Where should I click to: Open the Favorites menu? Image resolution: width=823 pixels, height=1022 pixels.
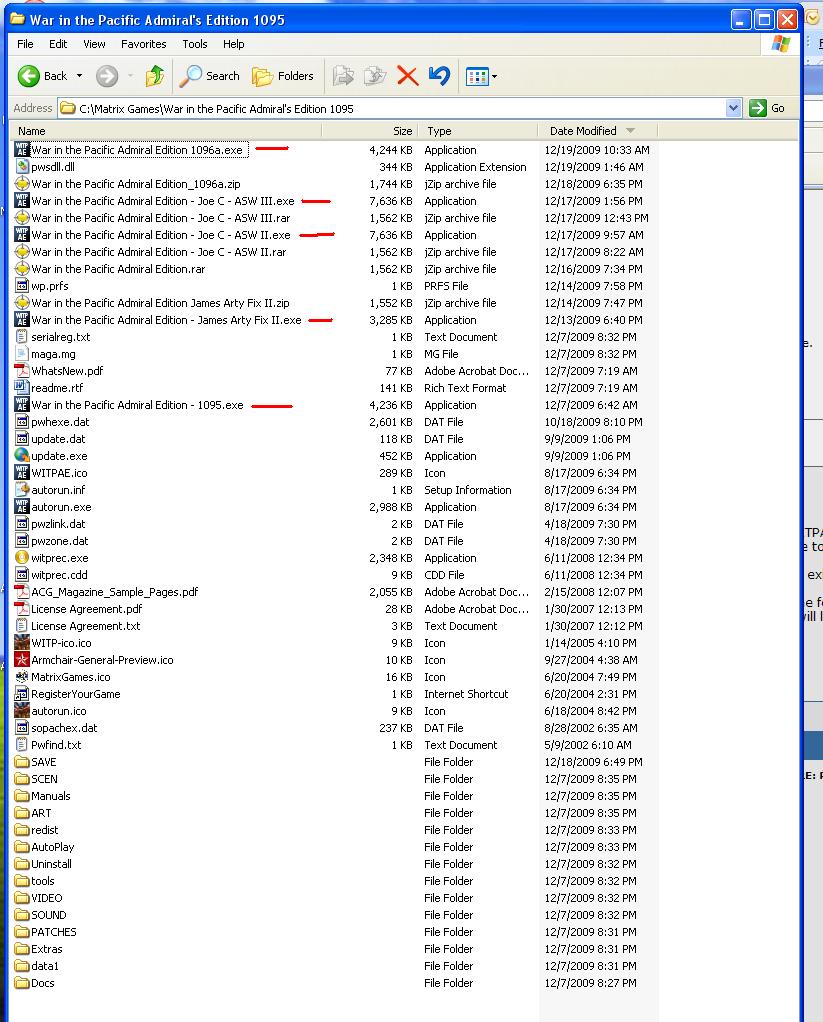[x=143, y=44]
